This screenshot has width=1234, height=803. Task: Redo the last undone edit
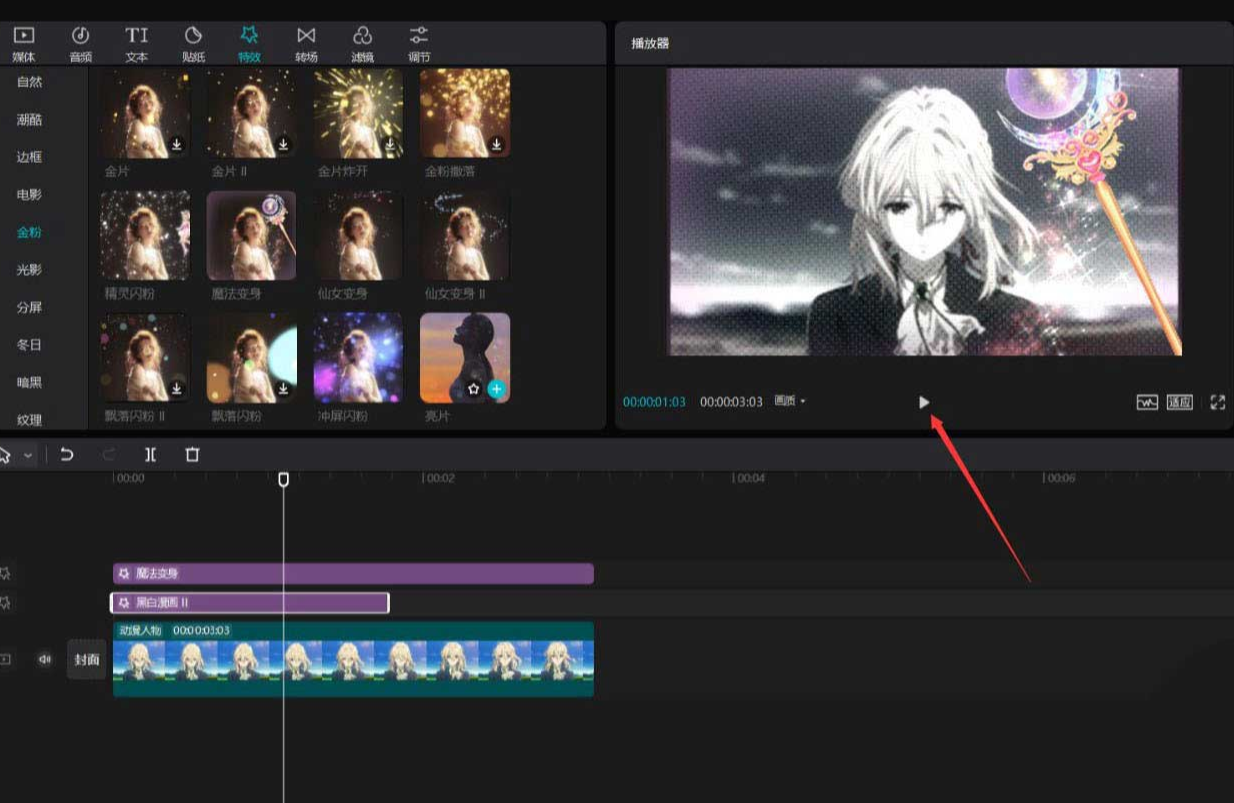(x=109, y=455)
